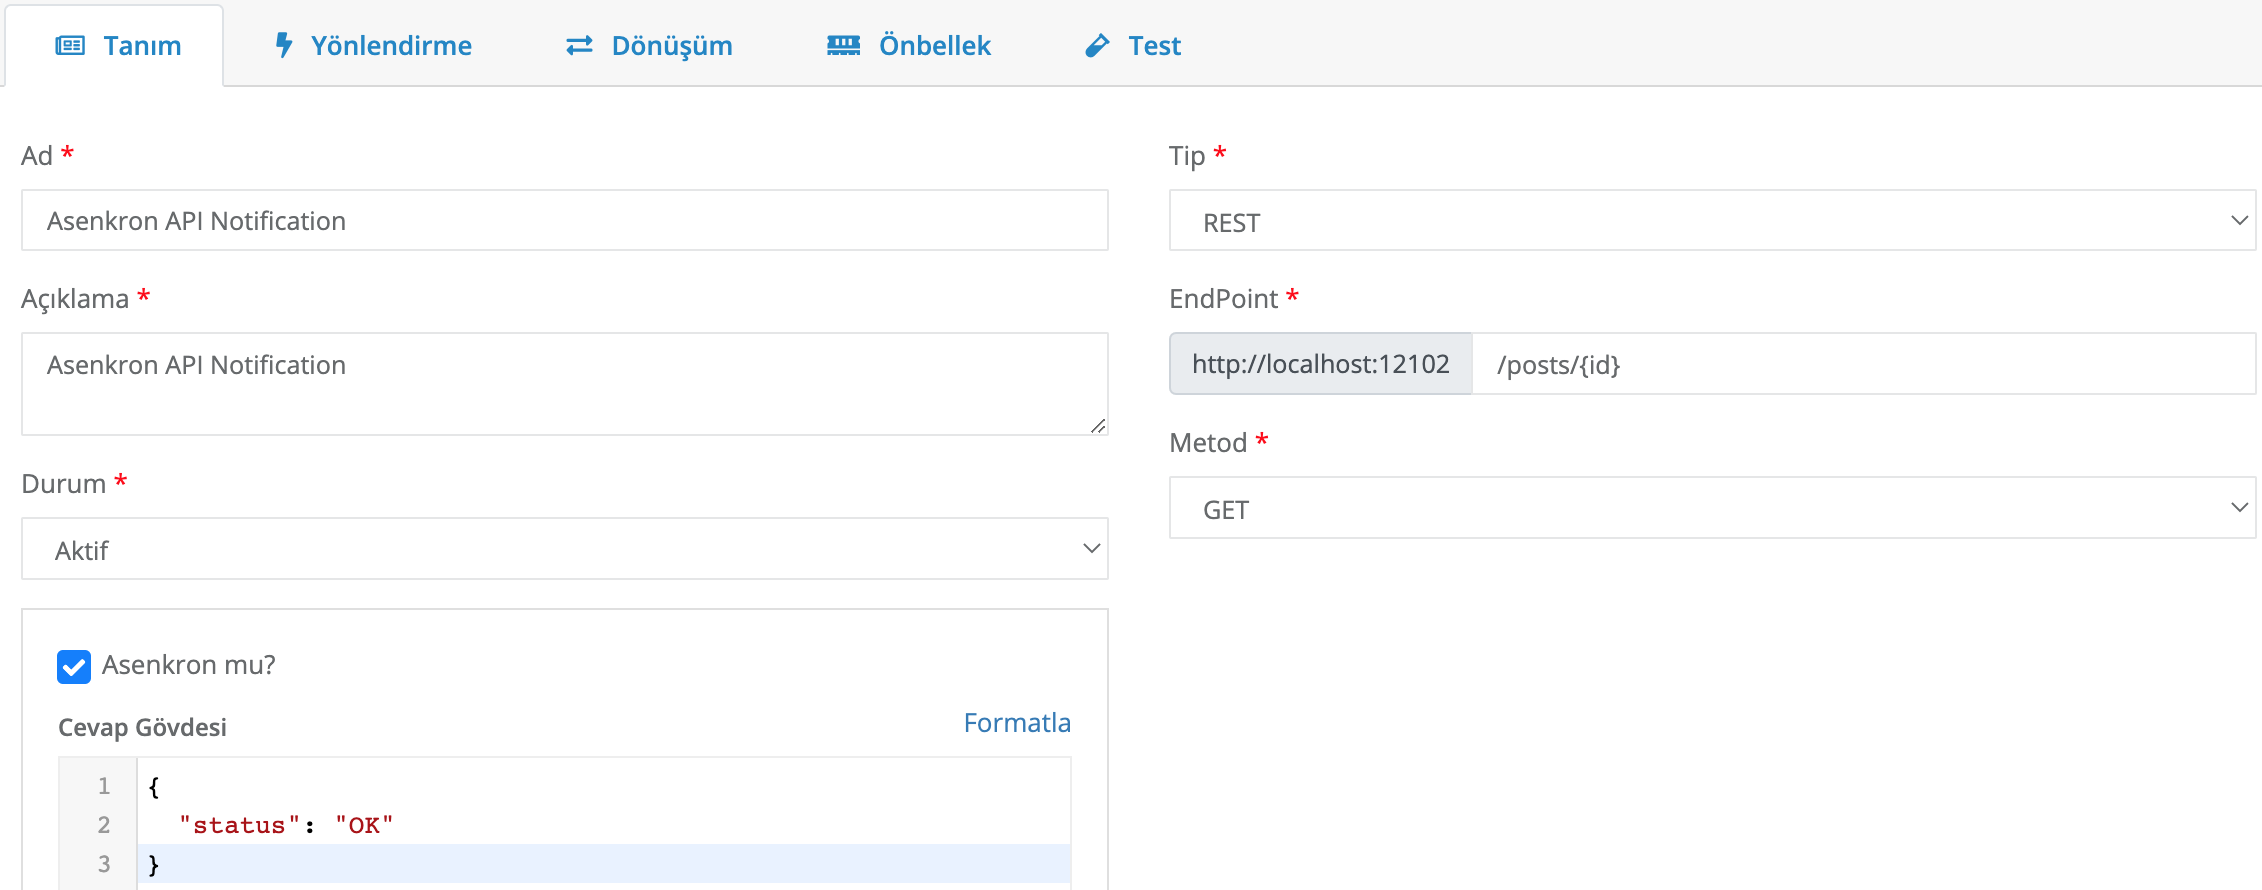Click the Test eraser icon
The image size is (2262, 890).
(x=1098, y=46)
